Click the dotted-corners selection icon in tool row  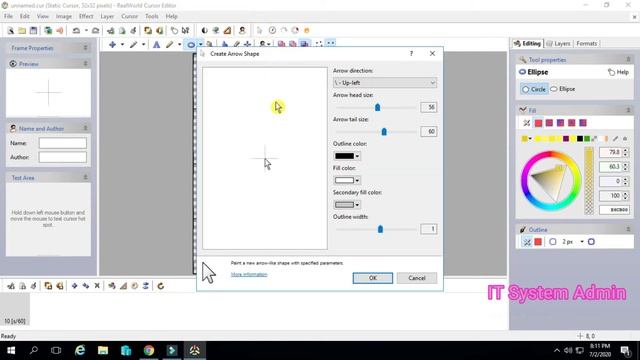(x=319, y=44)
